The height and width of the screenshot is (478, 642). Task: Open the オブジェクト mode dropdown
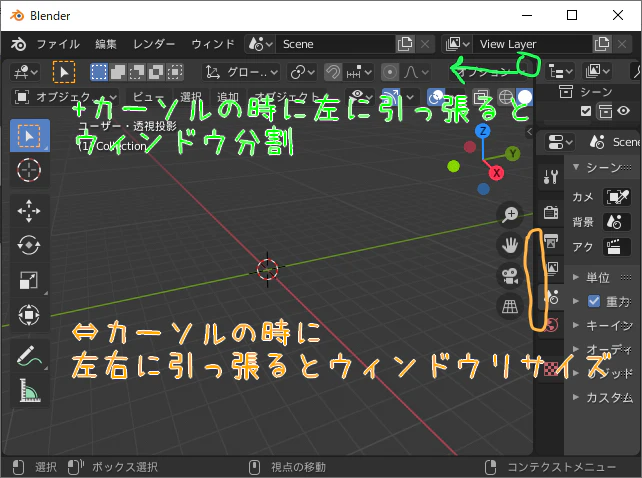pos(65,97)
